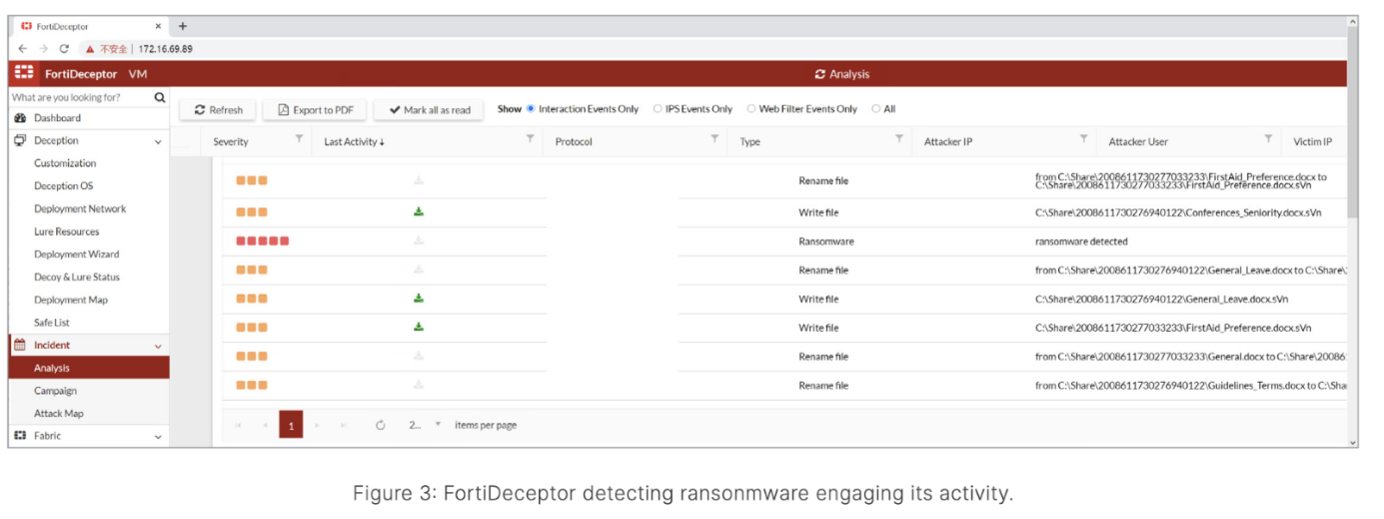Screen dimensions: 1384x519
Task: Refresh the pager with the circular arrow icon
Action: (x=381, y=425)
